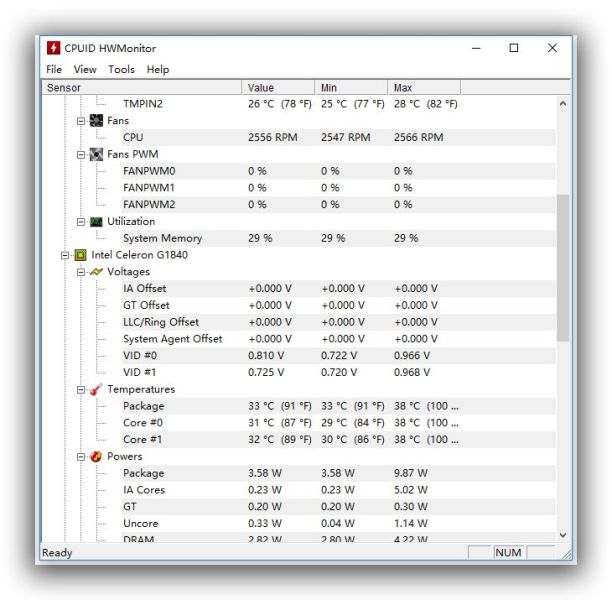Click the 0.966 V max value

click(412, 356)
